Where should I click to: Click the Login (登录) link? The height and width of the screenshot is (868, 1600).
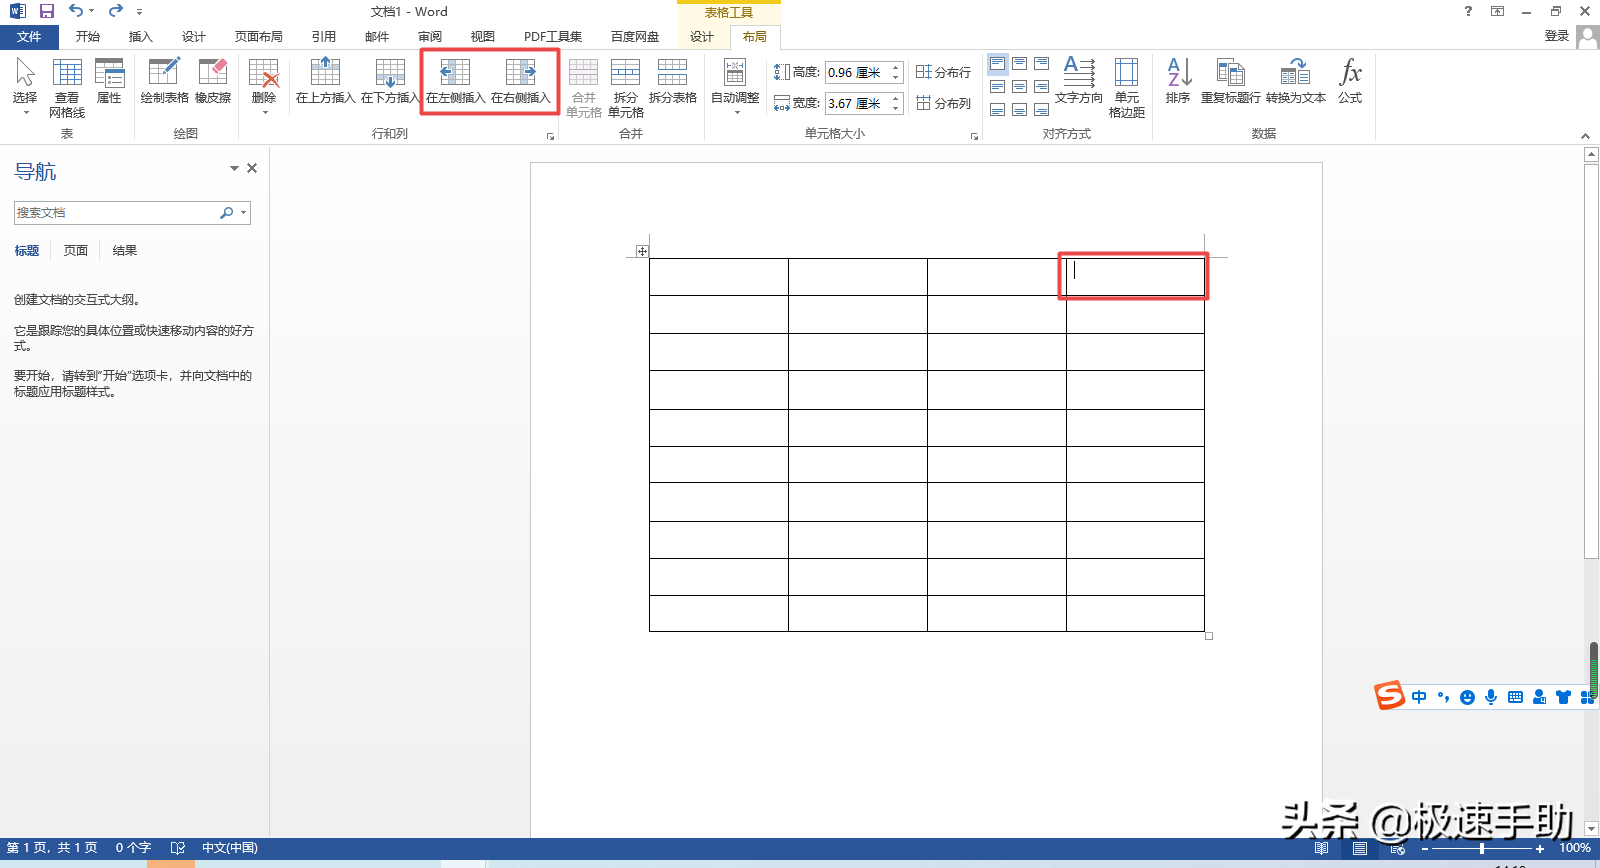click(1556, 36)
